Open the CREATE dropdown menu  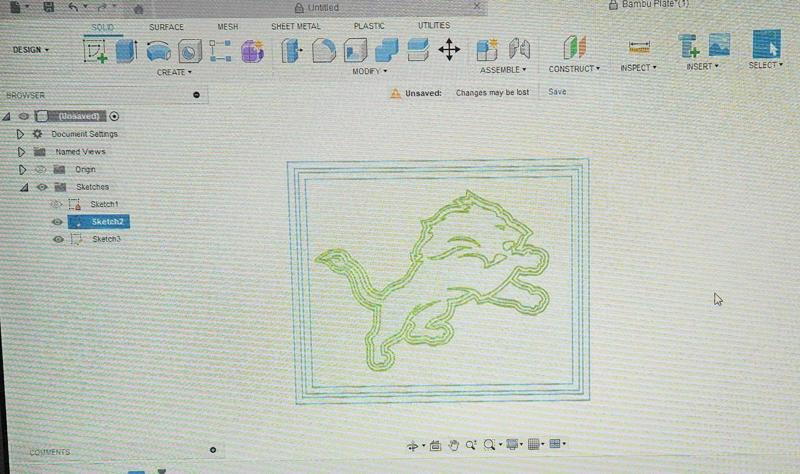pos(174,72)
